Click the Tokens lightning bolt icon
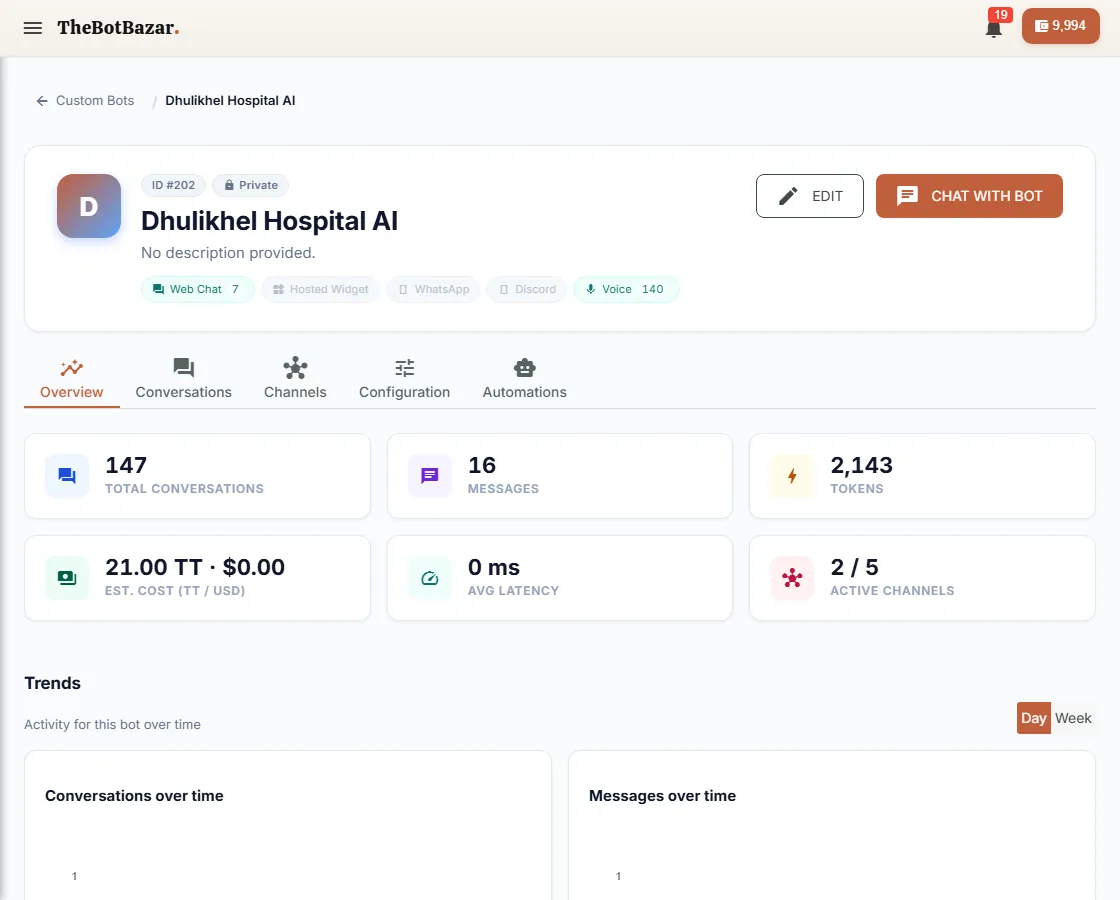 pos(792,476)
